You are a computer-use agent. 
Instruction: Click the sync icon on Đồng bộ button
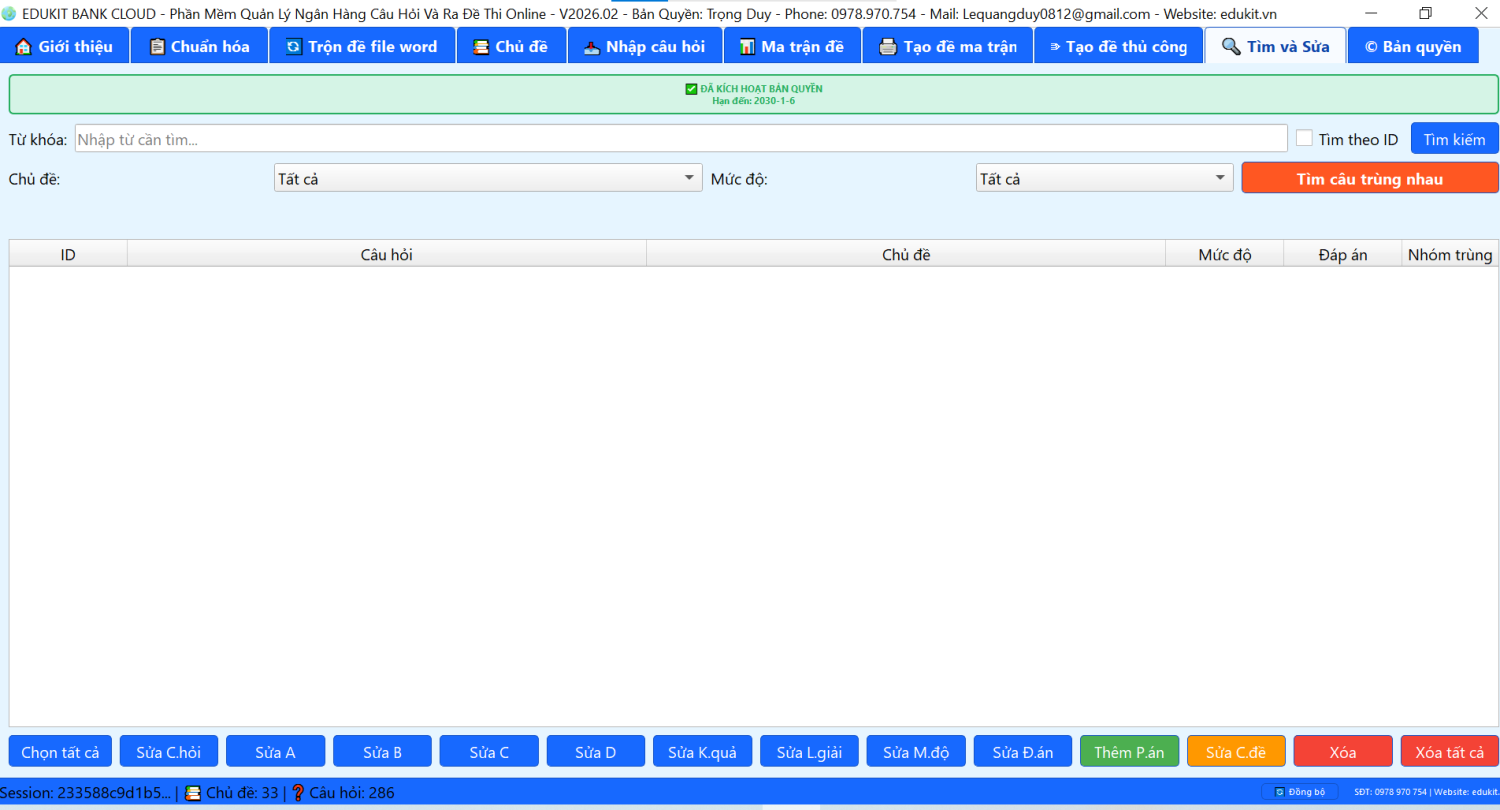tap(1279, 792)
